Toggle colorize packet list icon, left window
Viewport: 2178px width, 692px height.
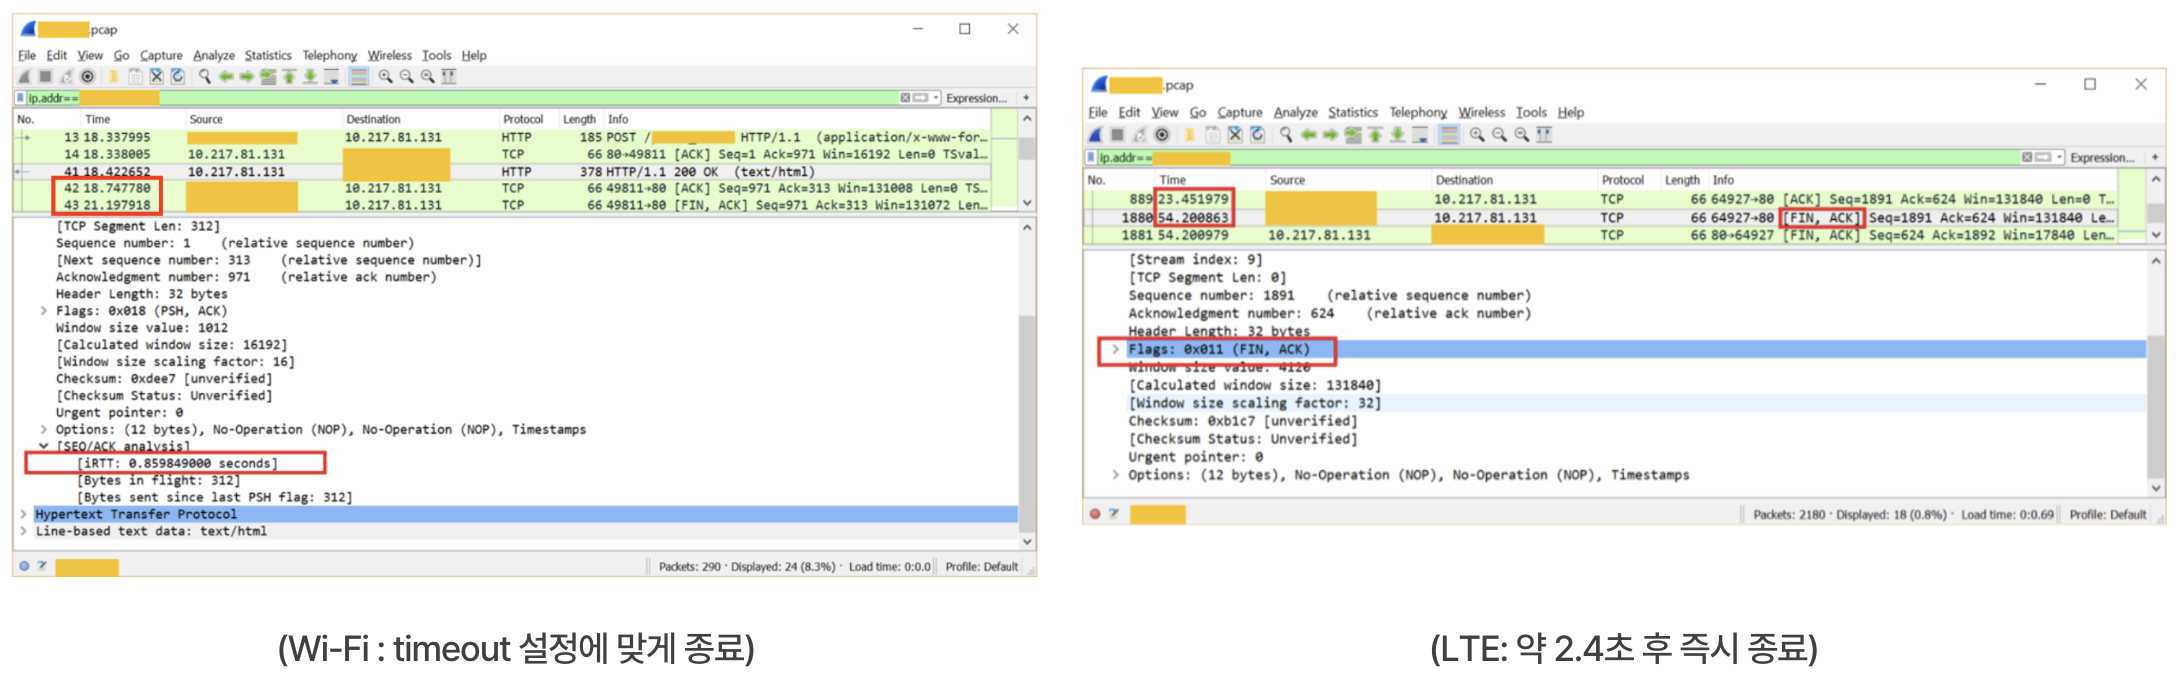[x=359, y=77]
